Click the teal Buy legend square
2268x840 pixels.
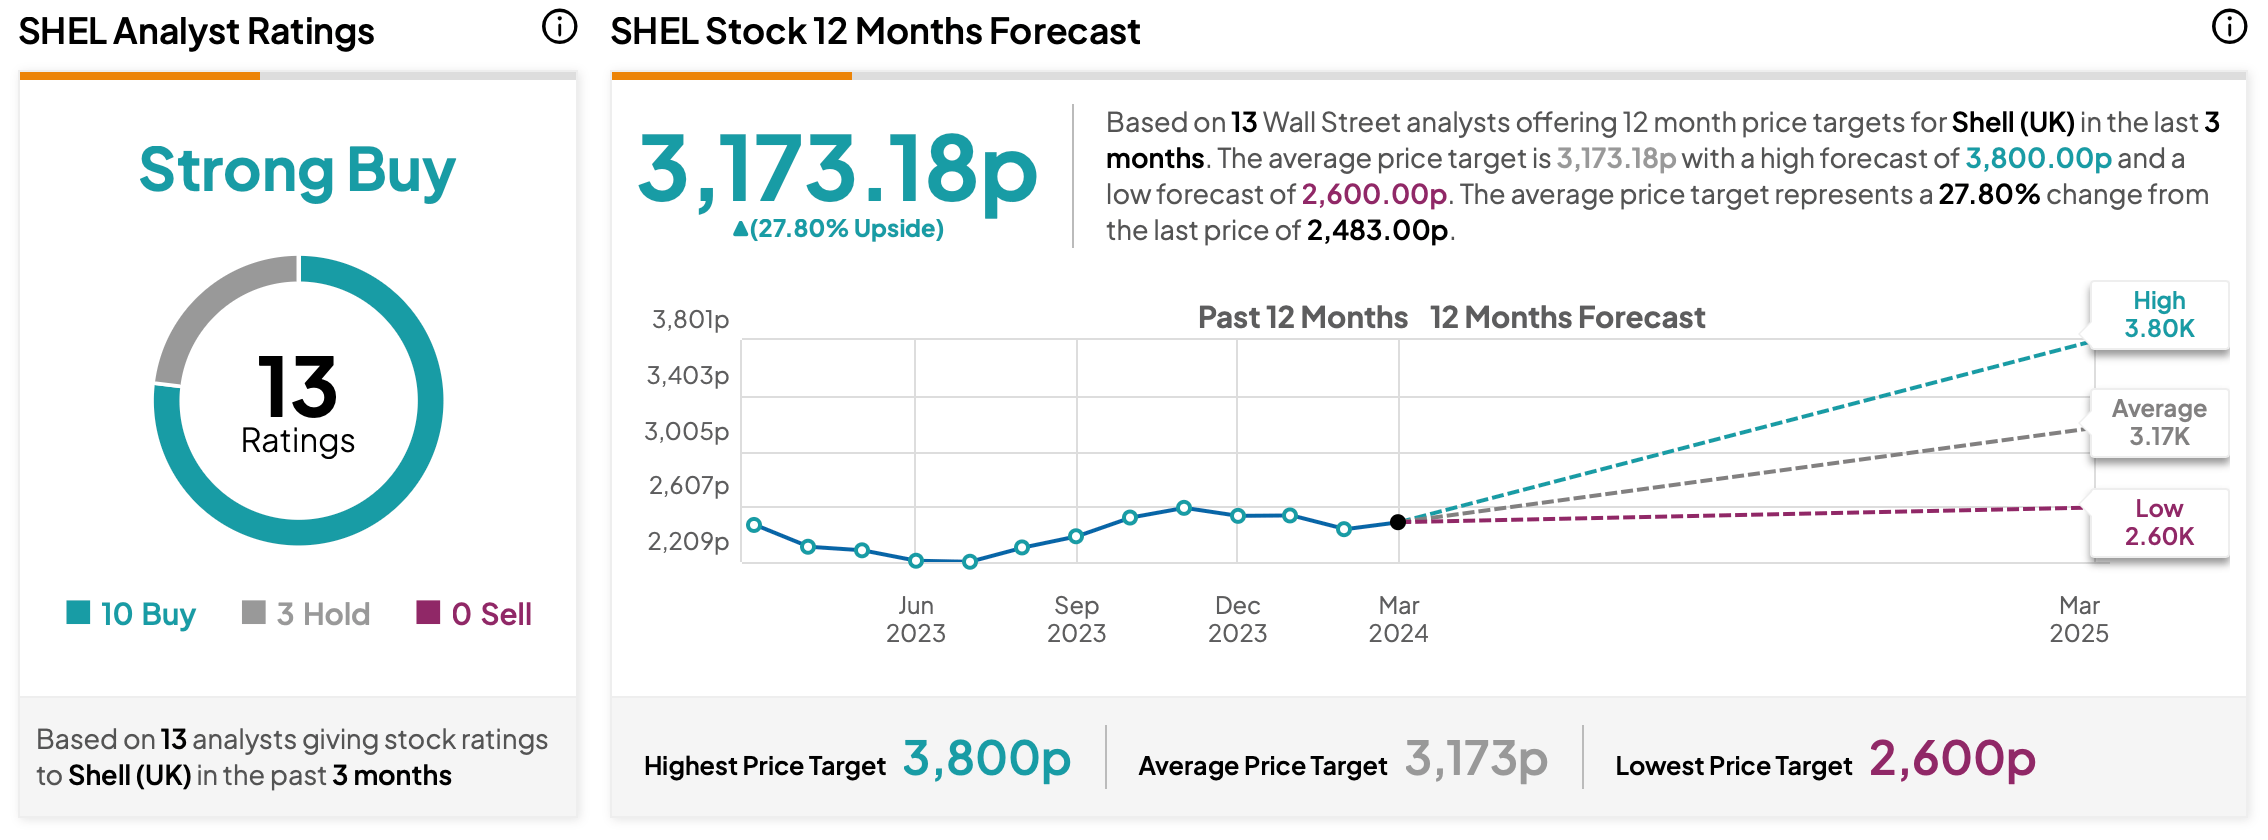78,612
